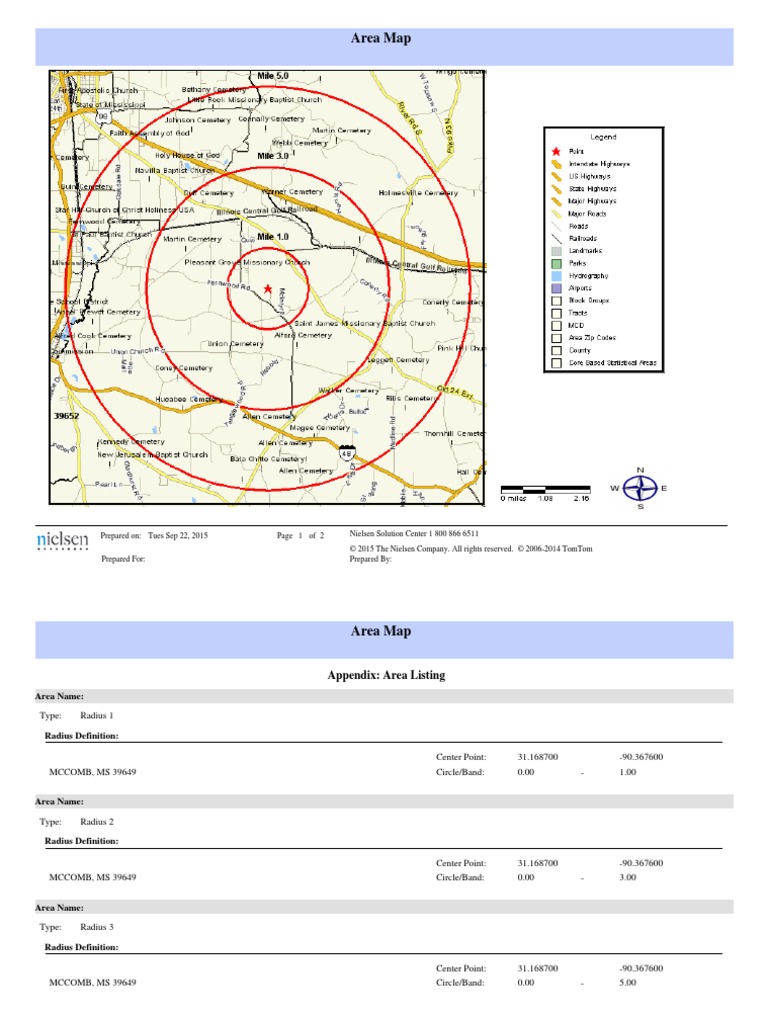Click the Radius 3 type value
The height and width of the screenshot is (1024, 768).
[x=97, y=927]
